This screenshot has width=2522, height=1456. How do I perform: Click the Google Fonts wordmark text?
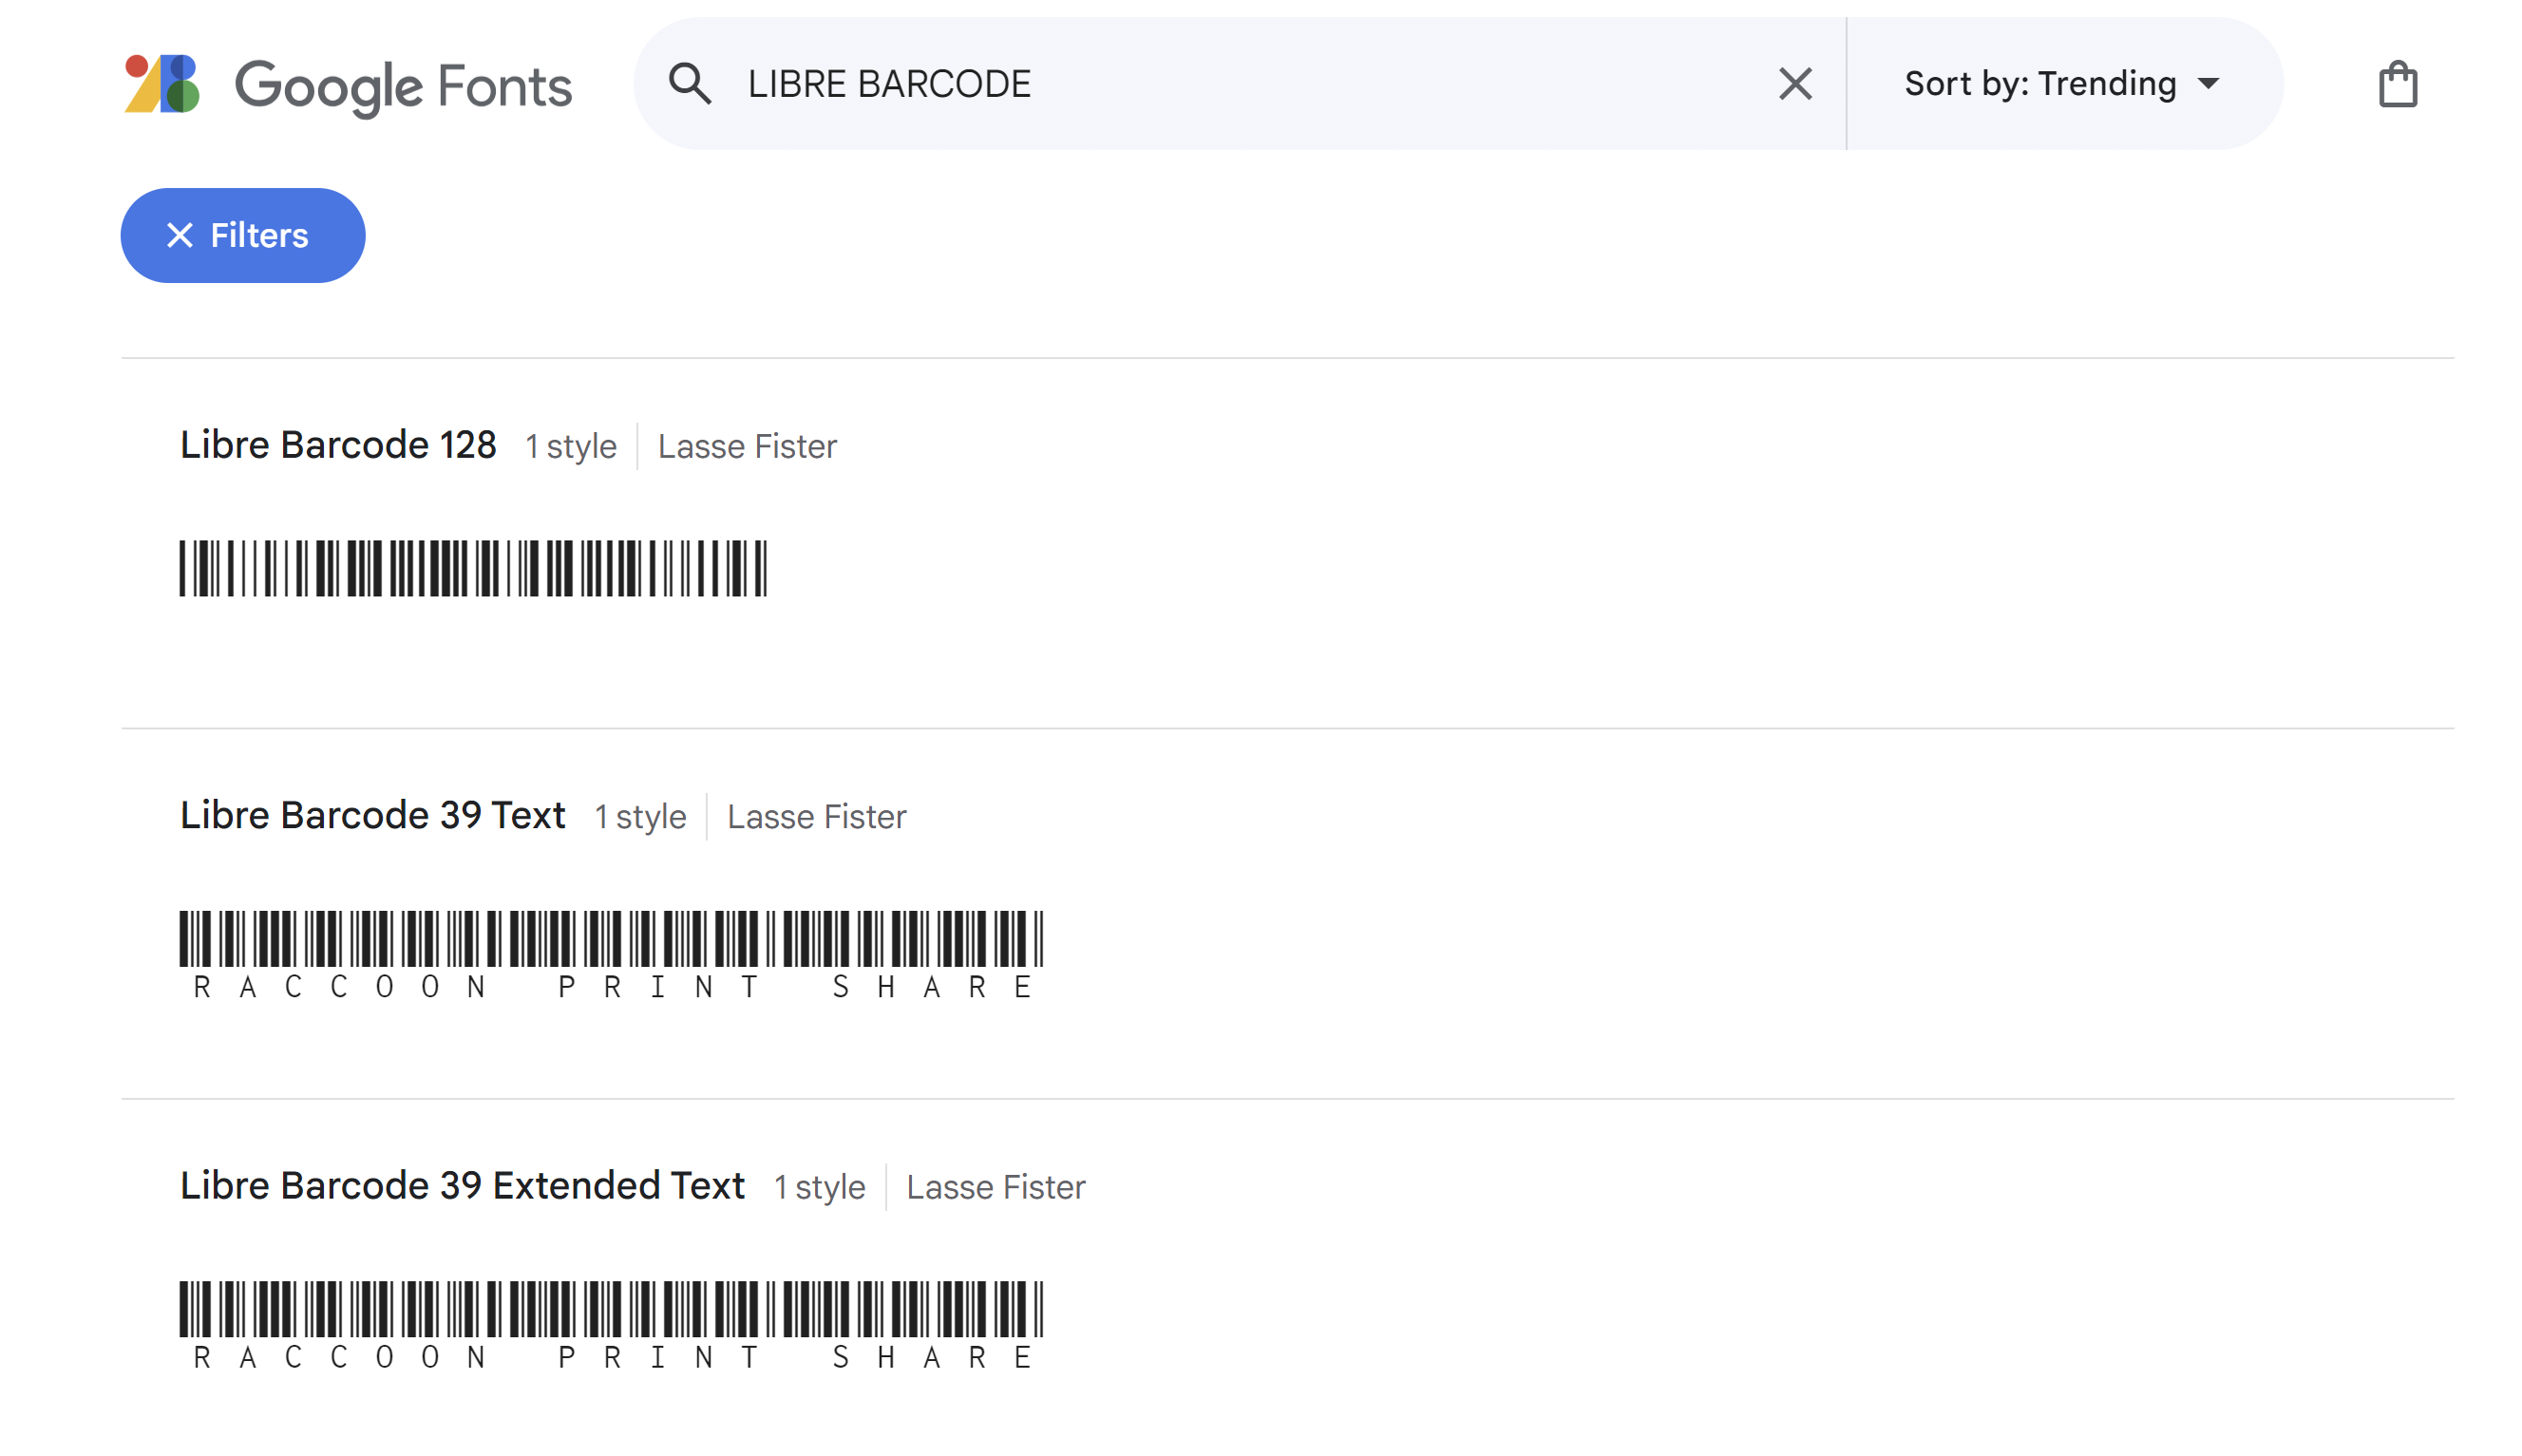point(403,87)
